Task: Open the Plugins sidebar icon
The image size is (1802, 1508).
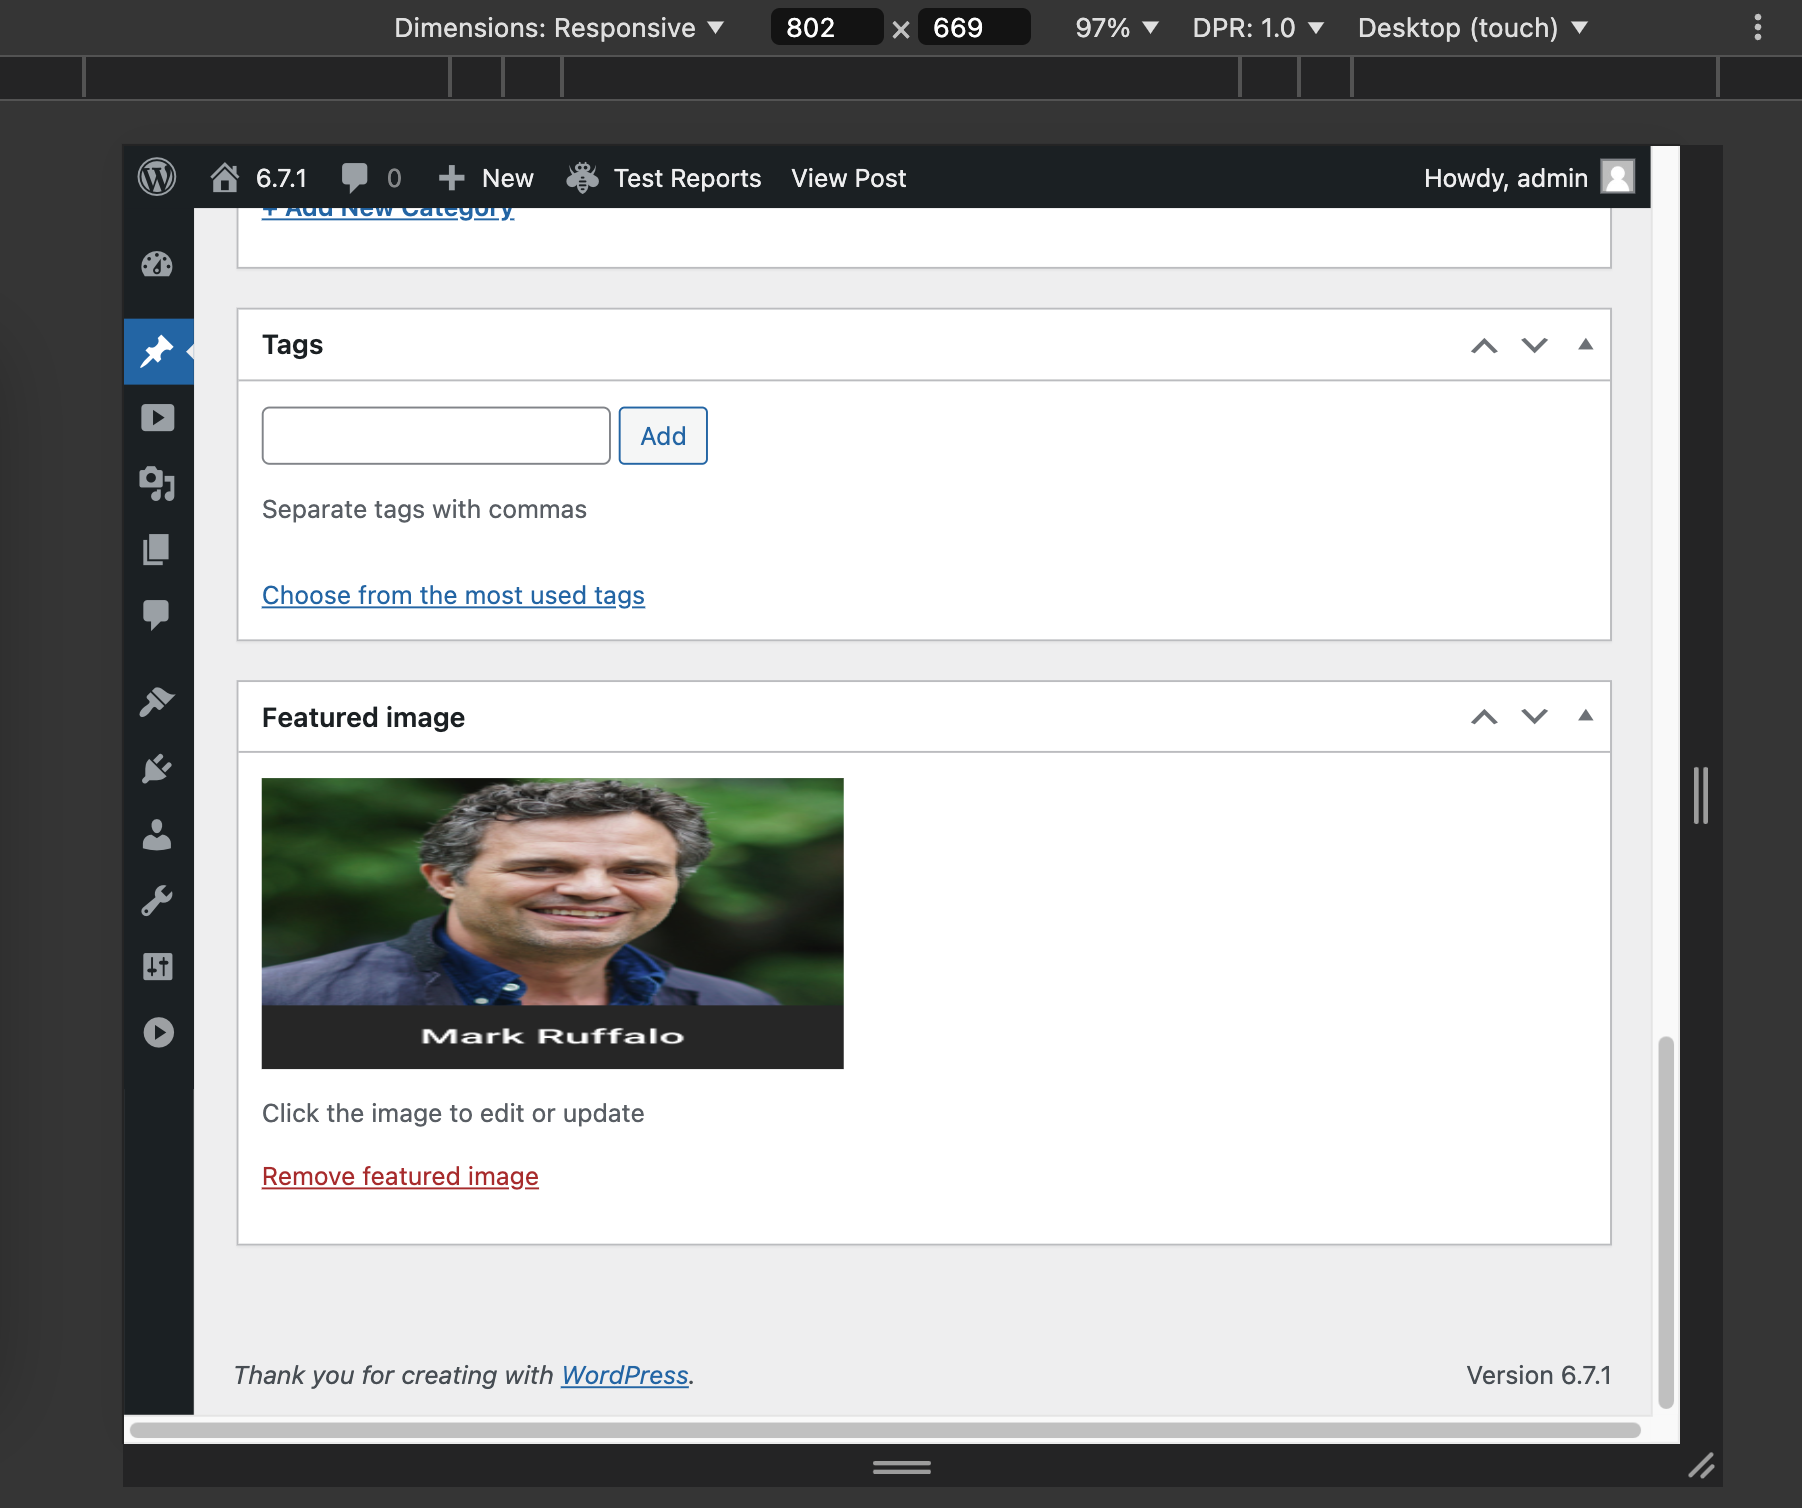Action: (157, 768)
